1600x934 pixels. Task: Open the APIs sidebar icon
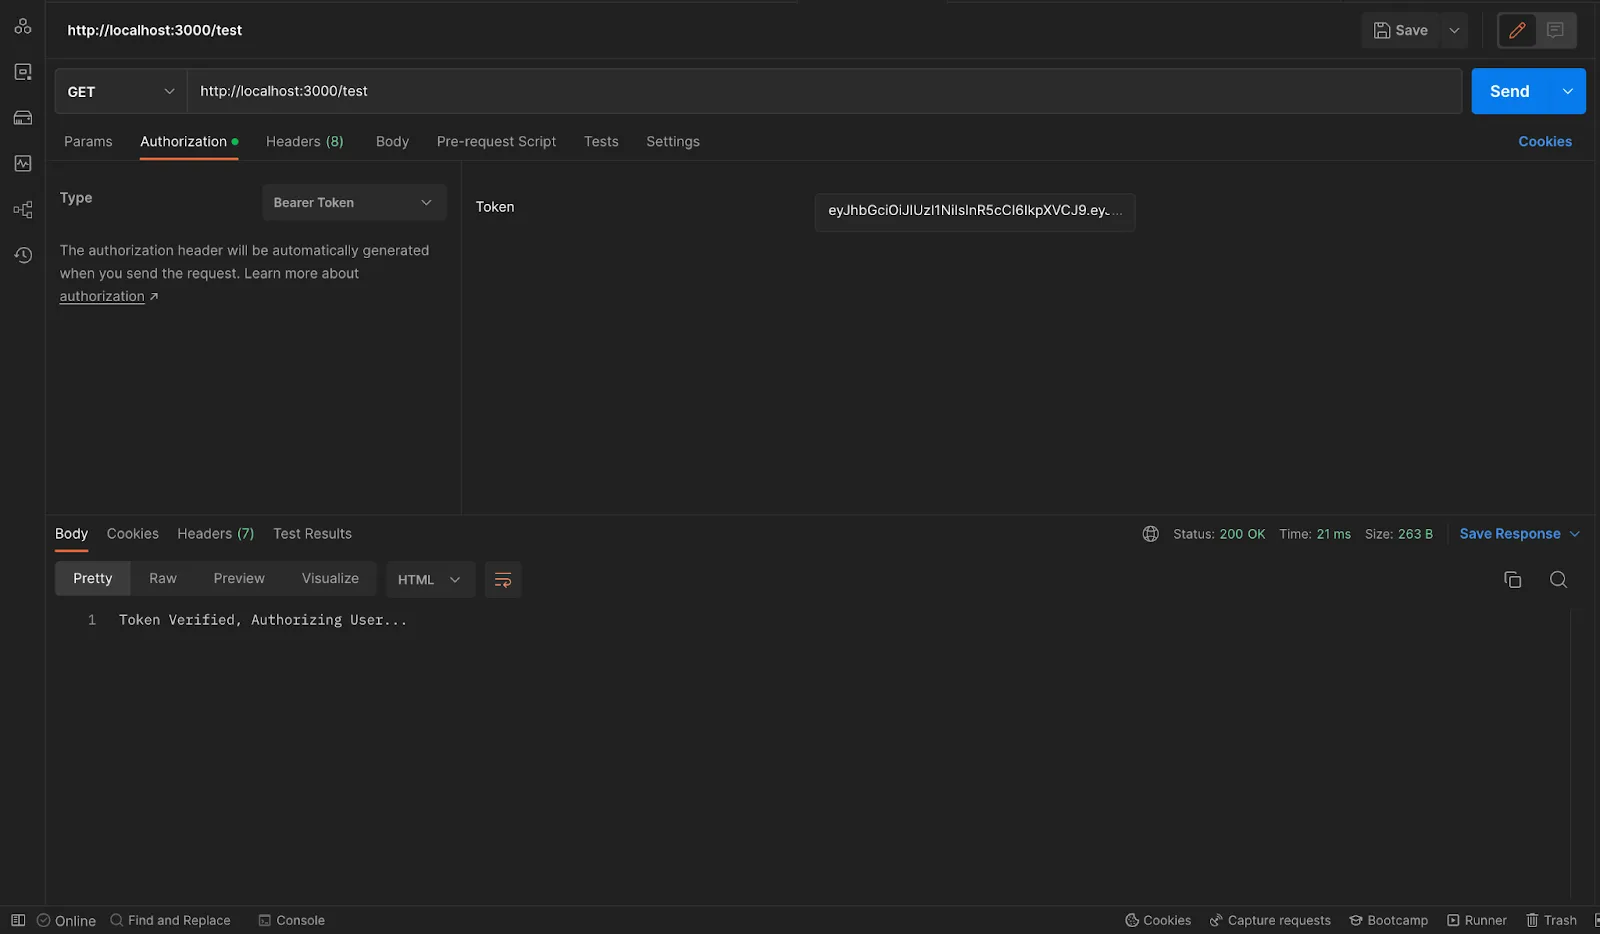23,26
